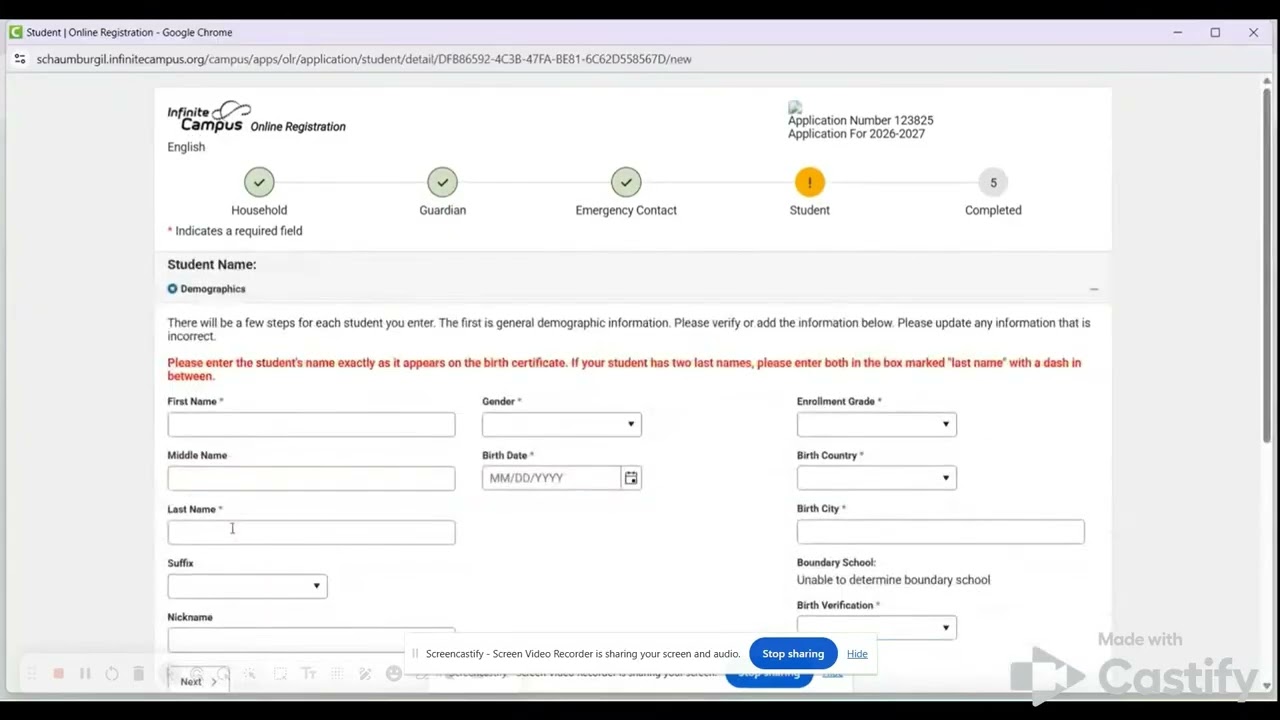Image resolution: width=1280 pixels, height=720 pixels.
Task: Open the Birth Date calendar picker
Action: 630,478
